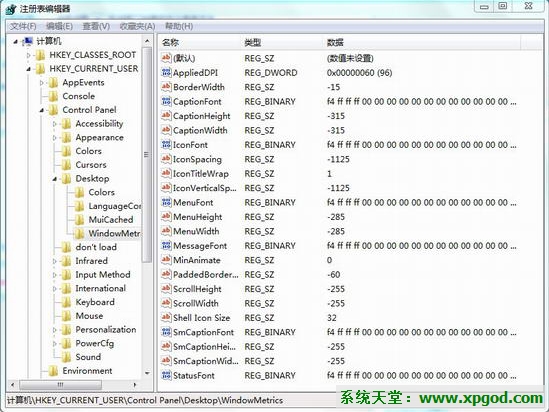Select the IconVerticalSp... value name
Screen dimensions: 549x412
click(x=205, y=188)
